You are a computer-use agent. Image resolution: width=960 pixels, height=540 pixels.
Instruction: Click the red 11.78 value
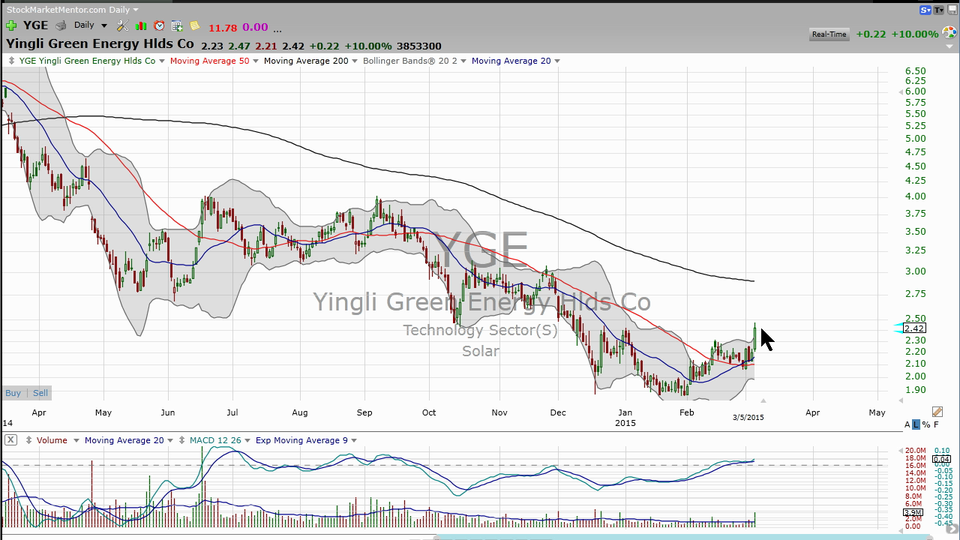tap(222, 28)
